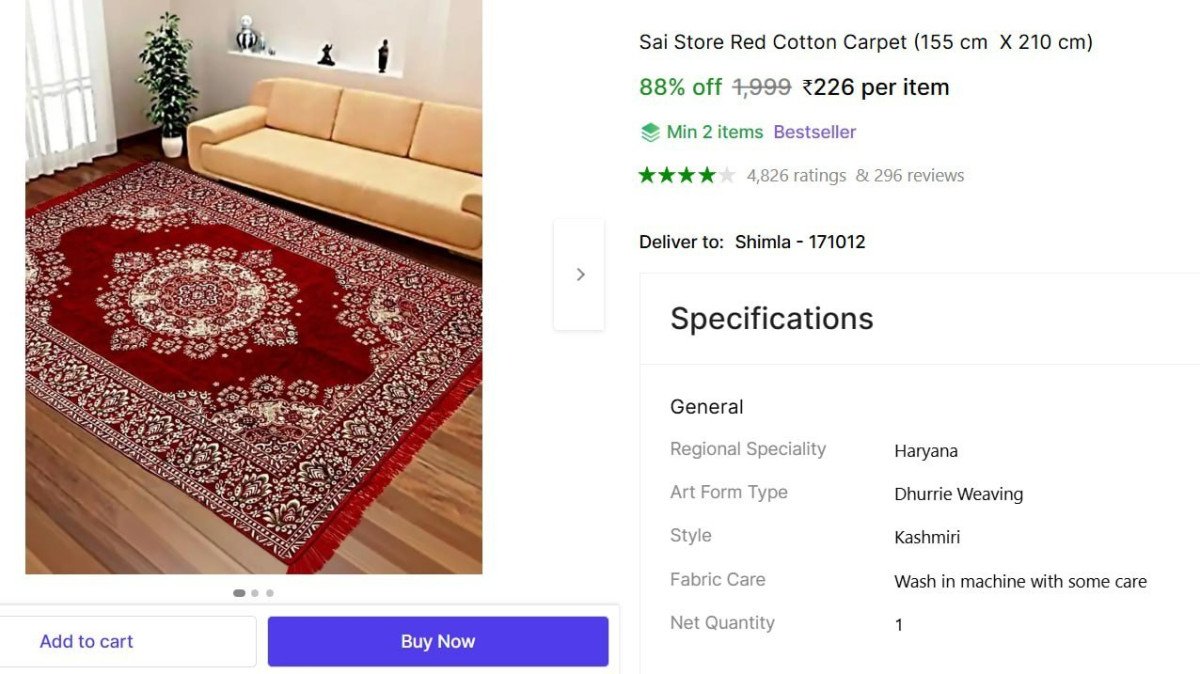Screen dimensions: 1200x674
Task: Change delivery location Shimla - 171012
Action: 799,242
